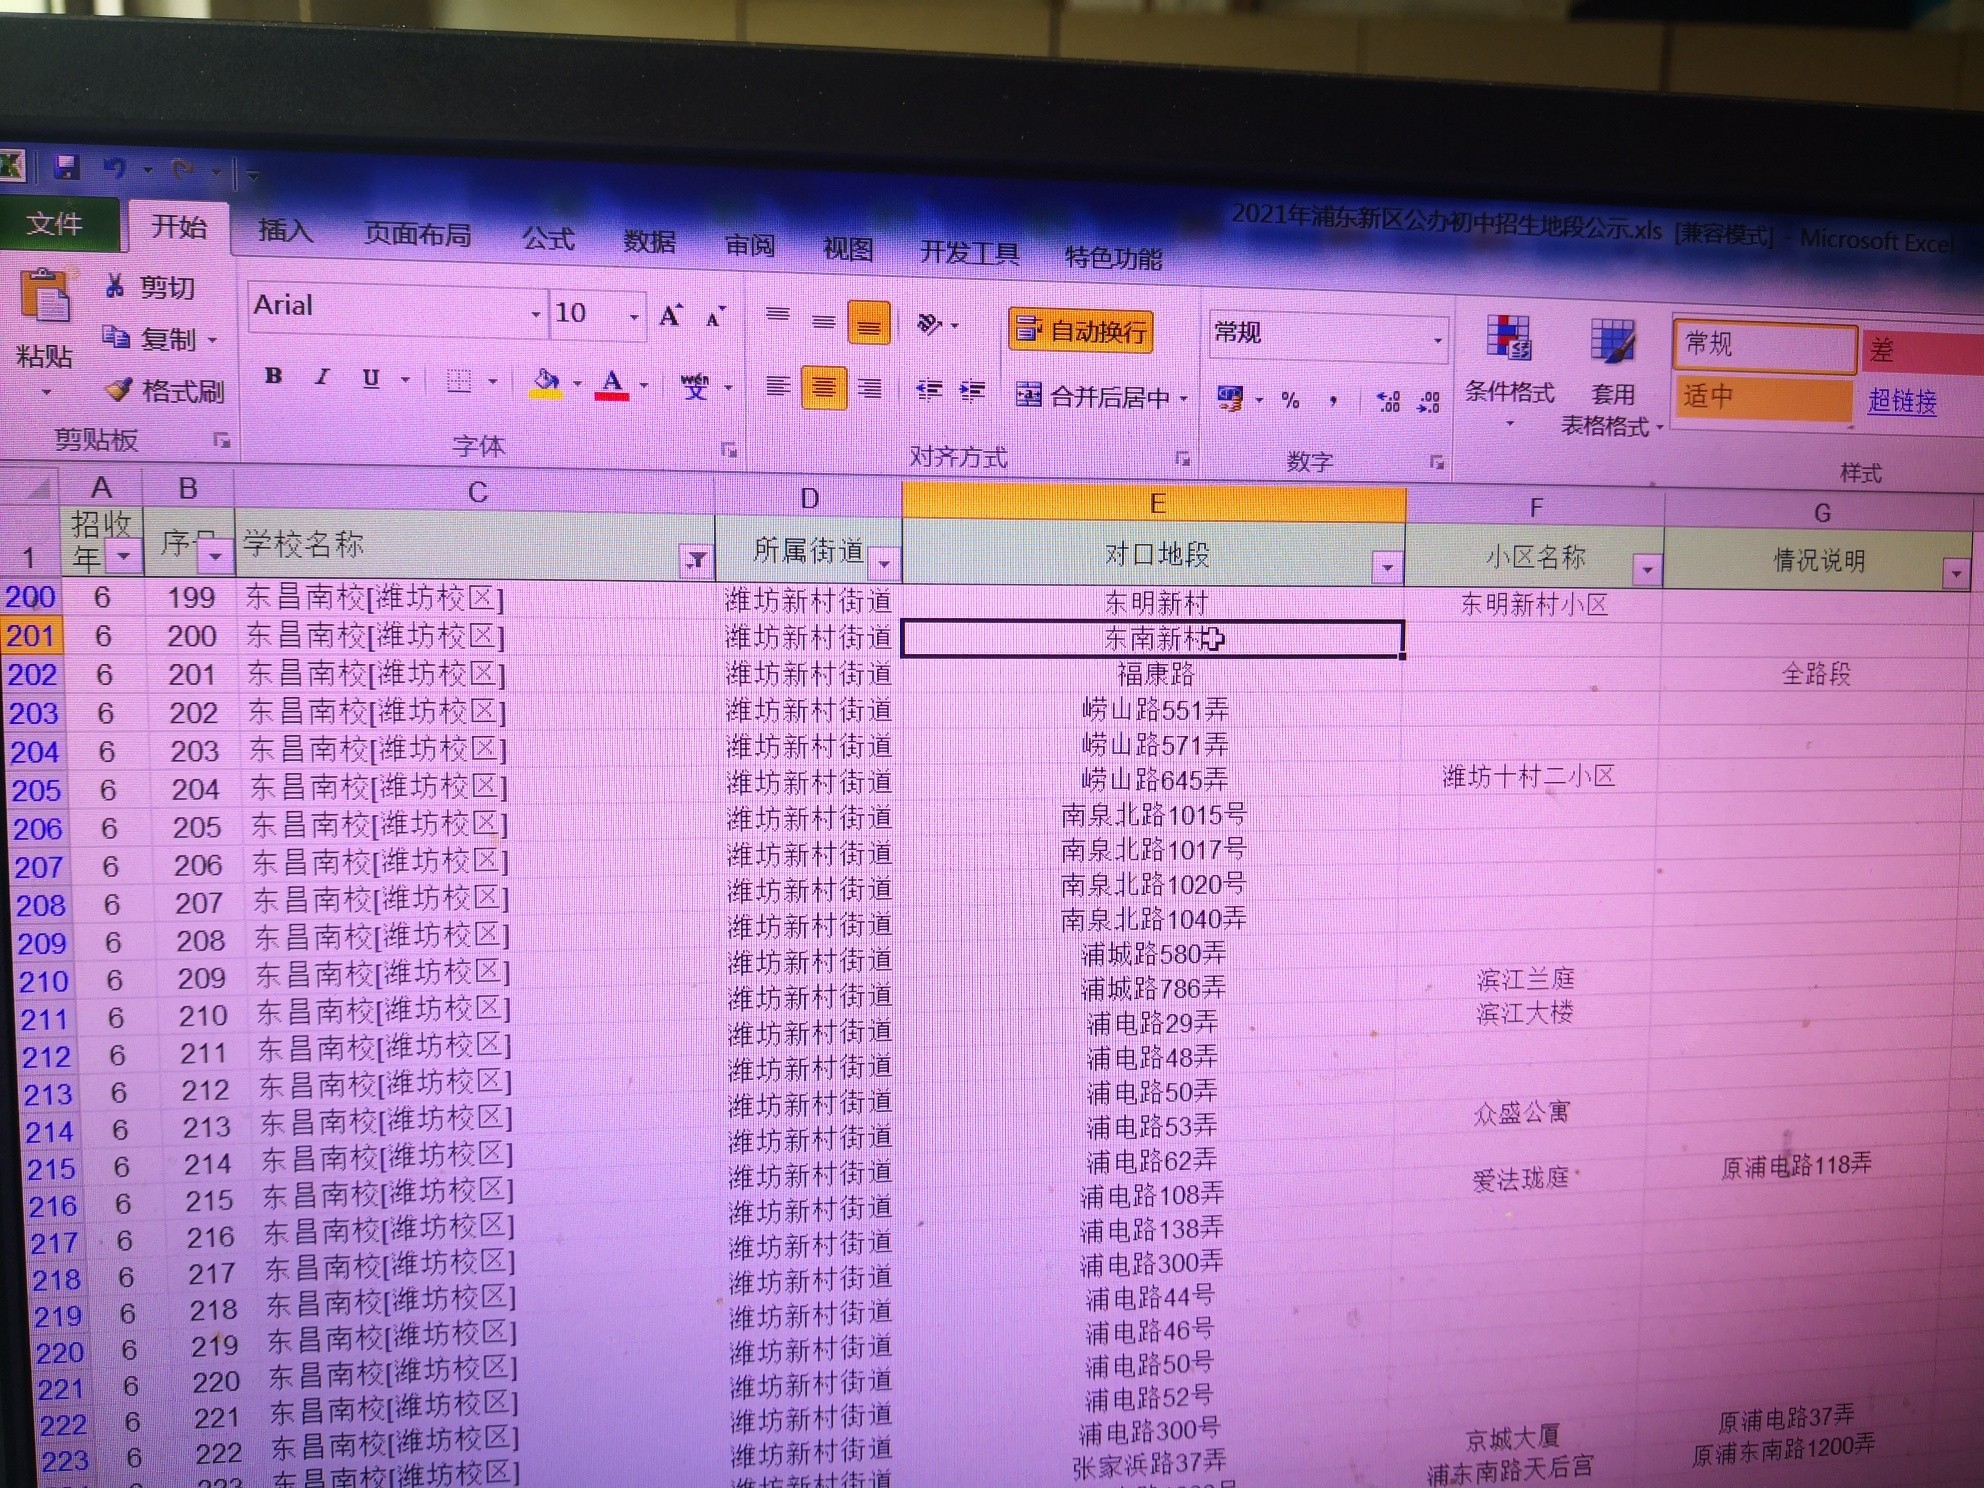
Task: Select the 常规 cell style
Action: pyautogui.click(x=1765, y=345)
